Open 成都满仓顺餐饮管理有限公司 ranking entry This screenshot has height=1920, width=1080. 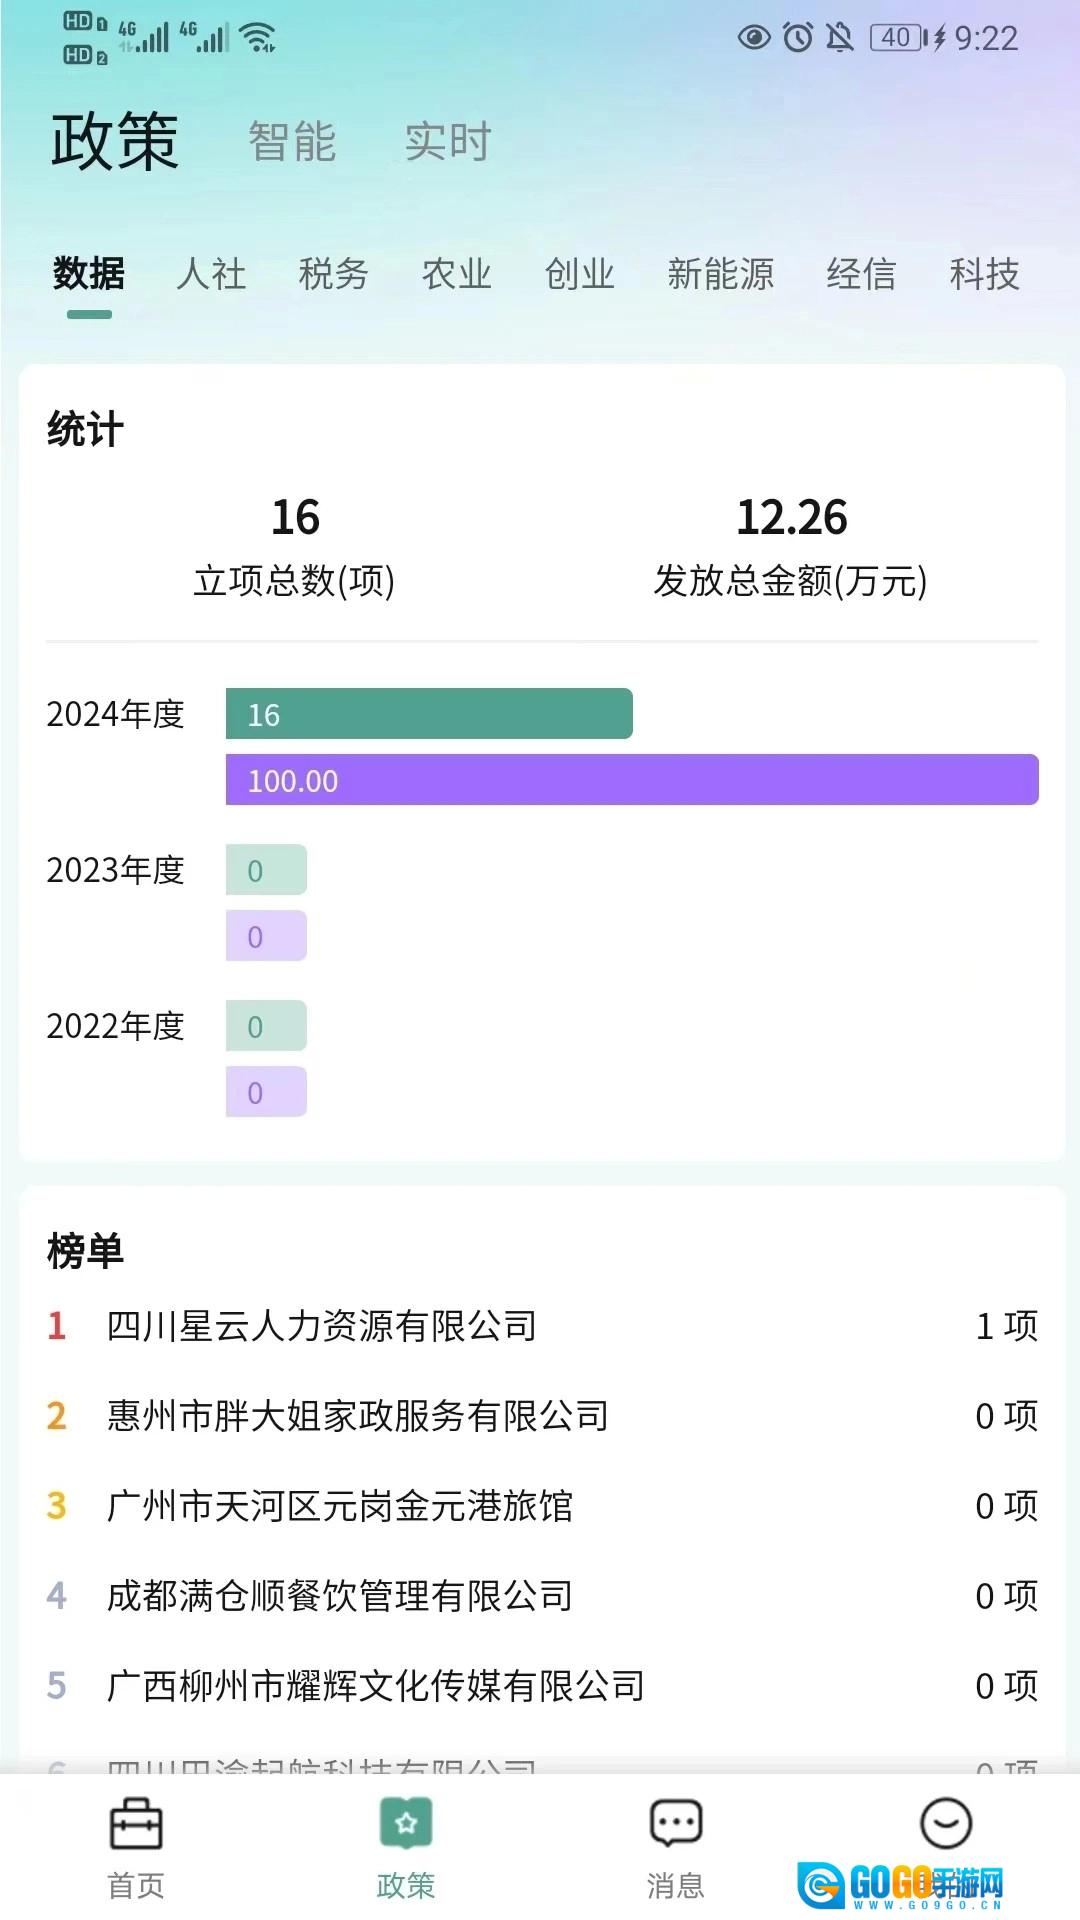542,1596
